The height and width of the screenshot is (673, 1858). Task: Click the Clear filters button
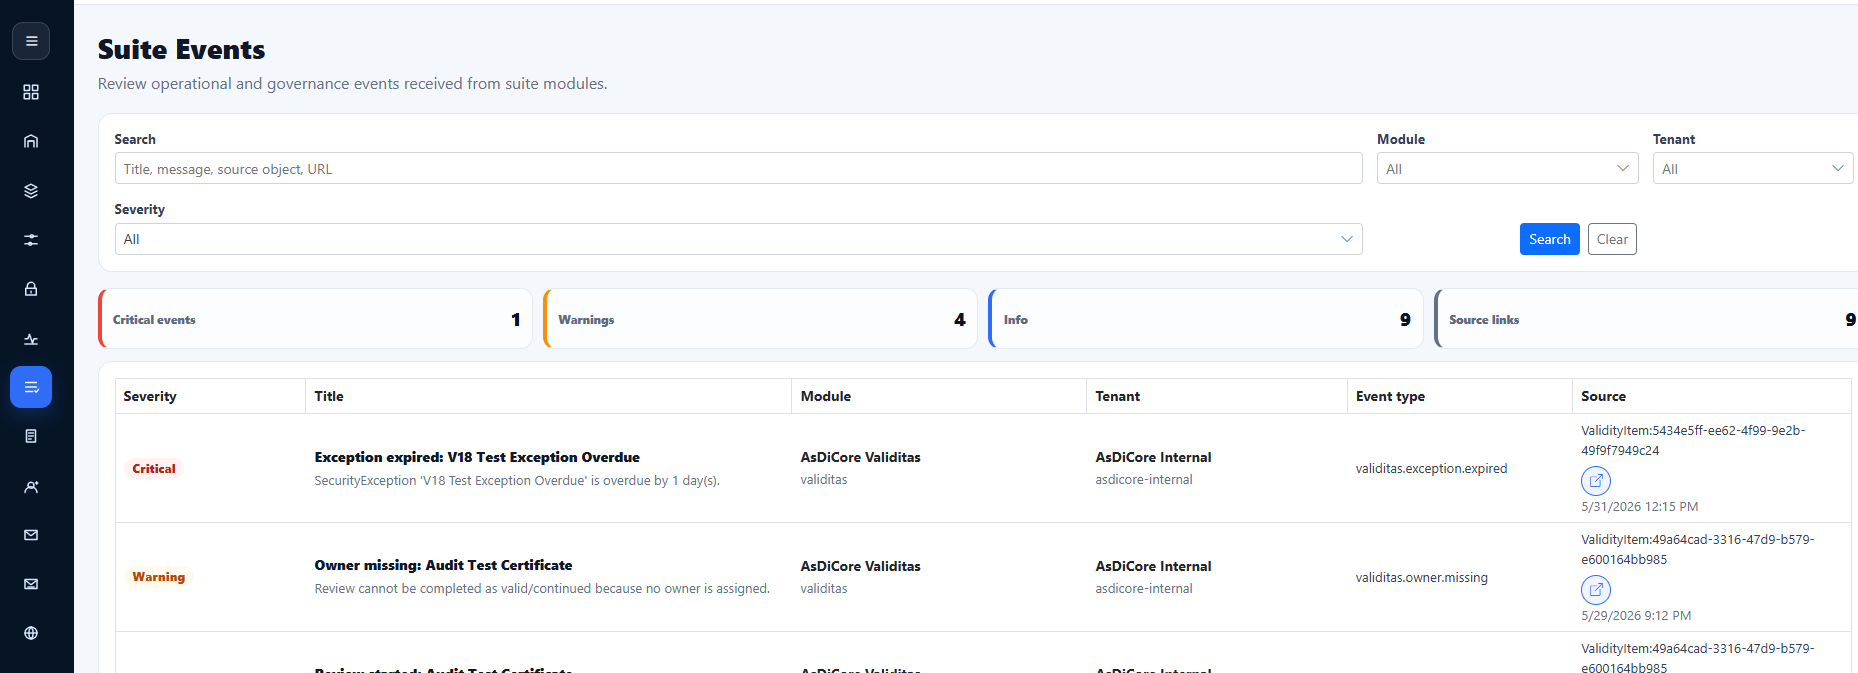1612,239
